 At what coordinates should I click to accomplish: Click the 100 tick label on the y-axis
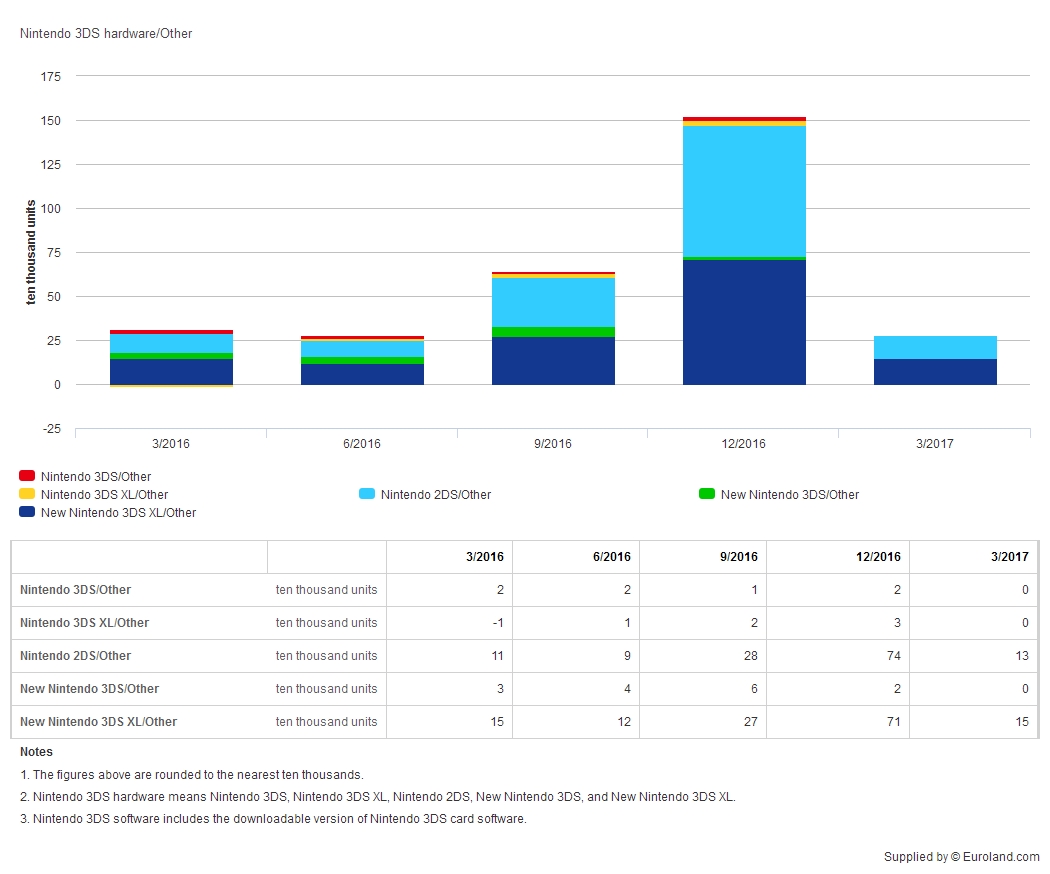click(51, 208)
